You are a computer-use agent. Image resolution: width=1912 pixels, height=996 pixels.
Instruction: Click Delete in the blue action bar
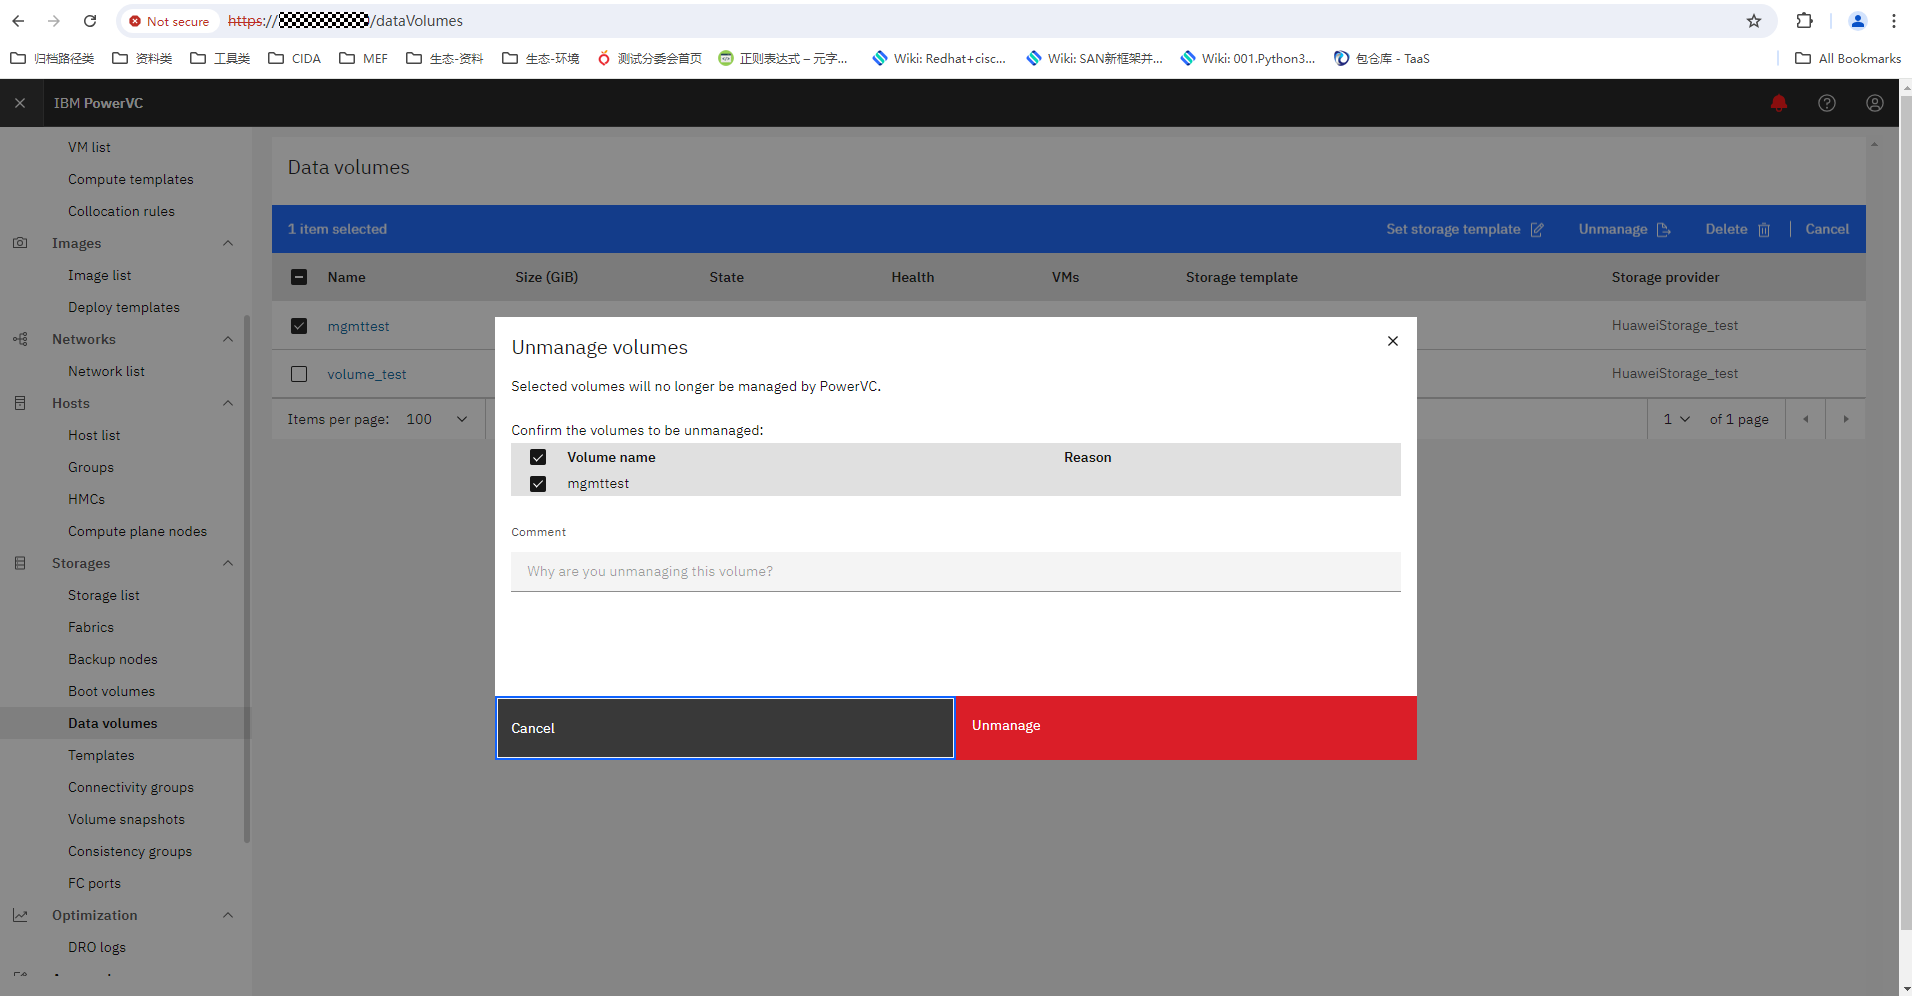1738,229
